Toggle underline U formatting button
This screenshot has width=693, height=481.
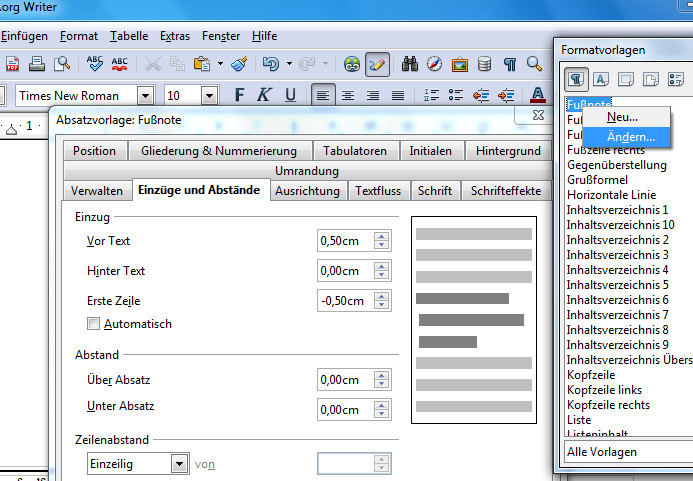tap(290, 96)
